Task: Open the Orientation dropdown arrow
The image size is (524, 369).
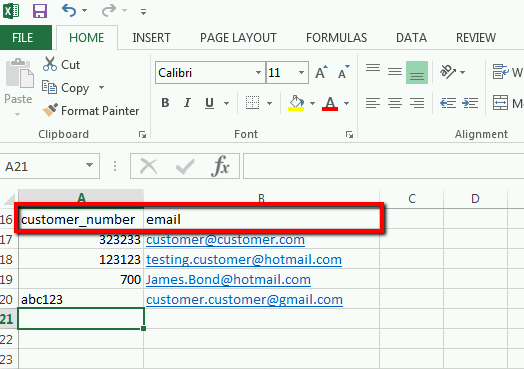Action: coord(463,72)
